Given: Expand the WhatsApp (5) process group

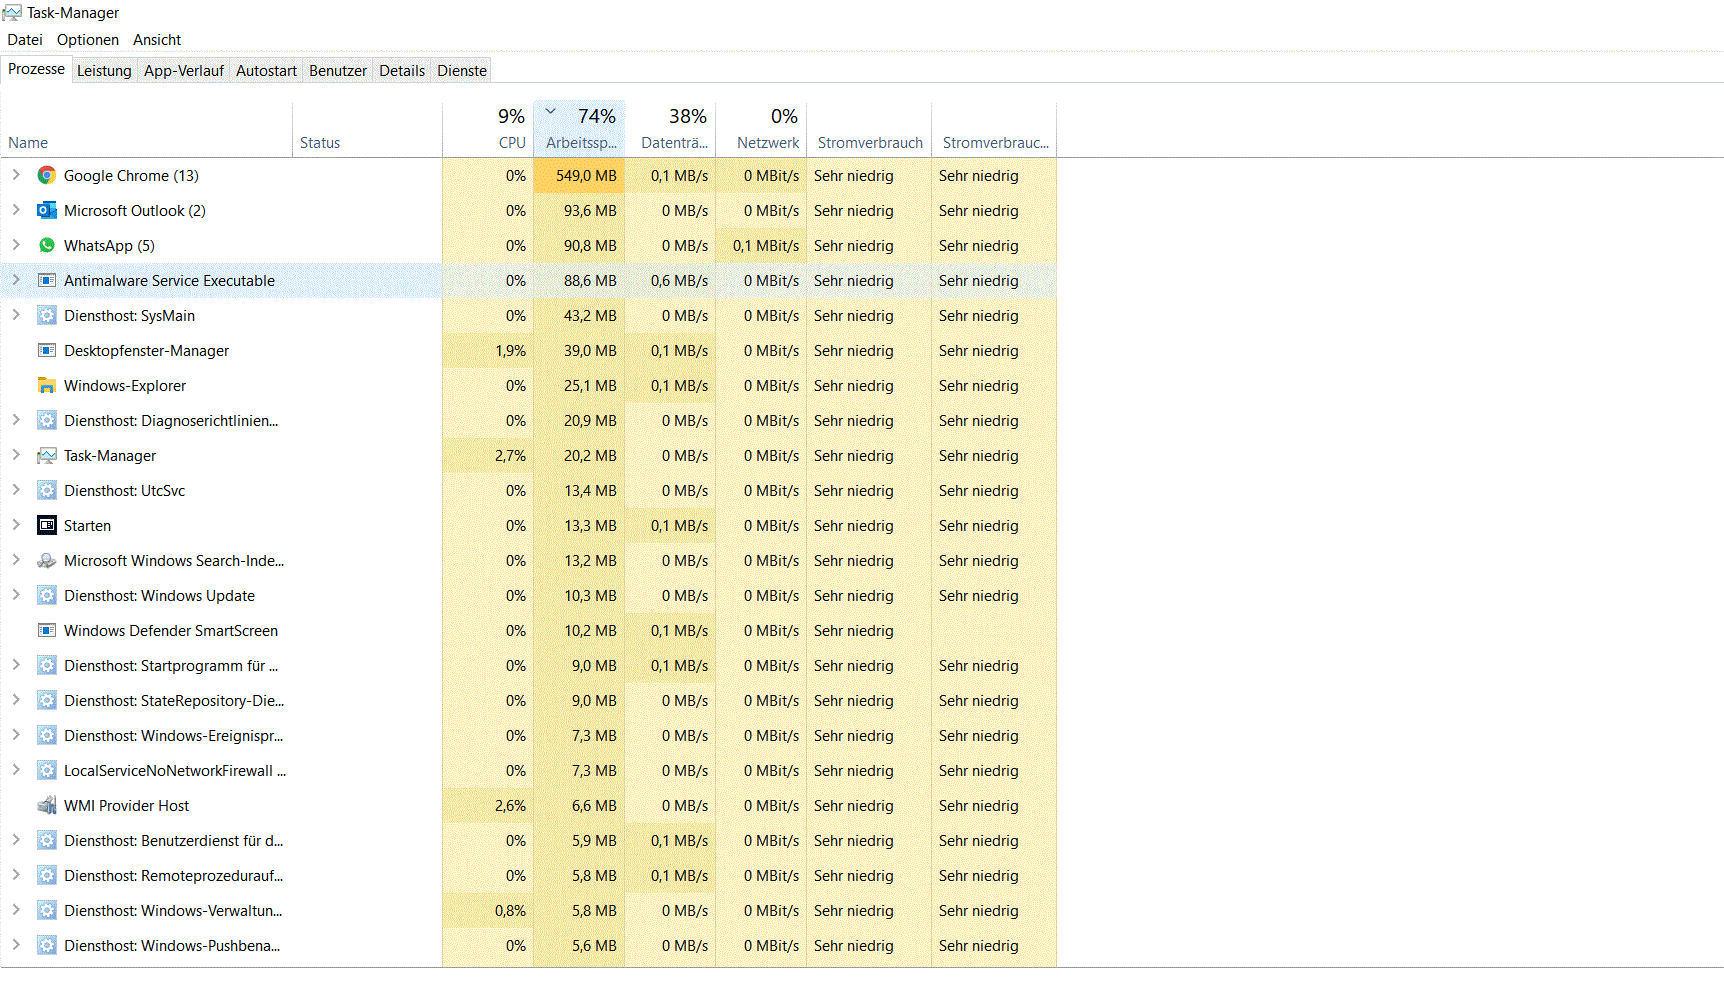Looking at the screenshot, I should [16, 245].
